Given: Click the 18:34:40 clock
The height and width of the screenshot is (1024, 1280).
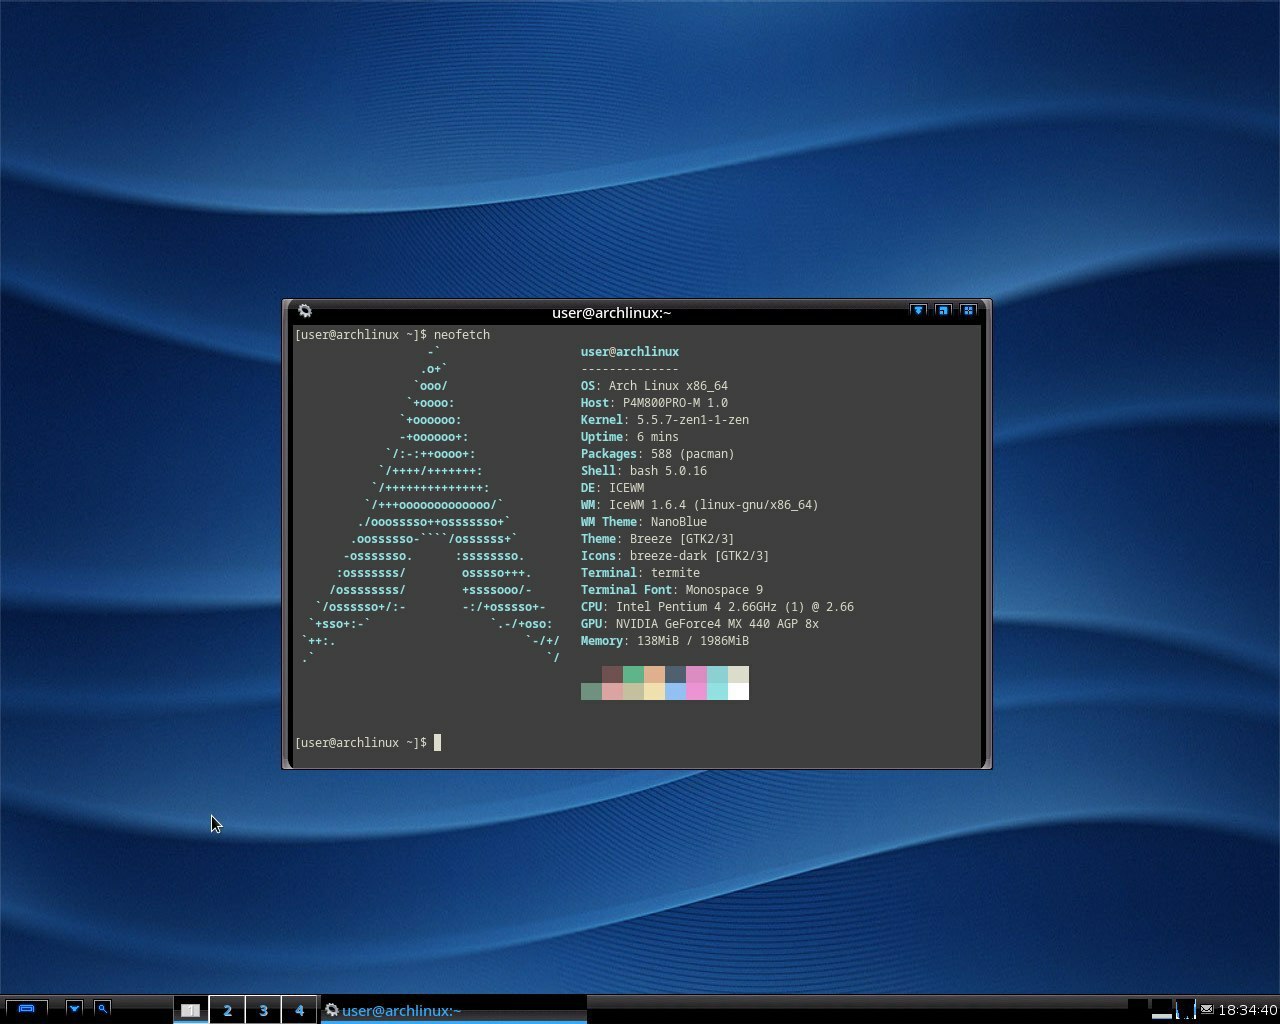Looking at the screenshot, I should pyautogui.click(x=1248, y=1010).
